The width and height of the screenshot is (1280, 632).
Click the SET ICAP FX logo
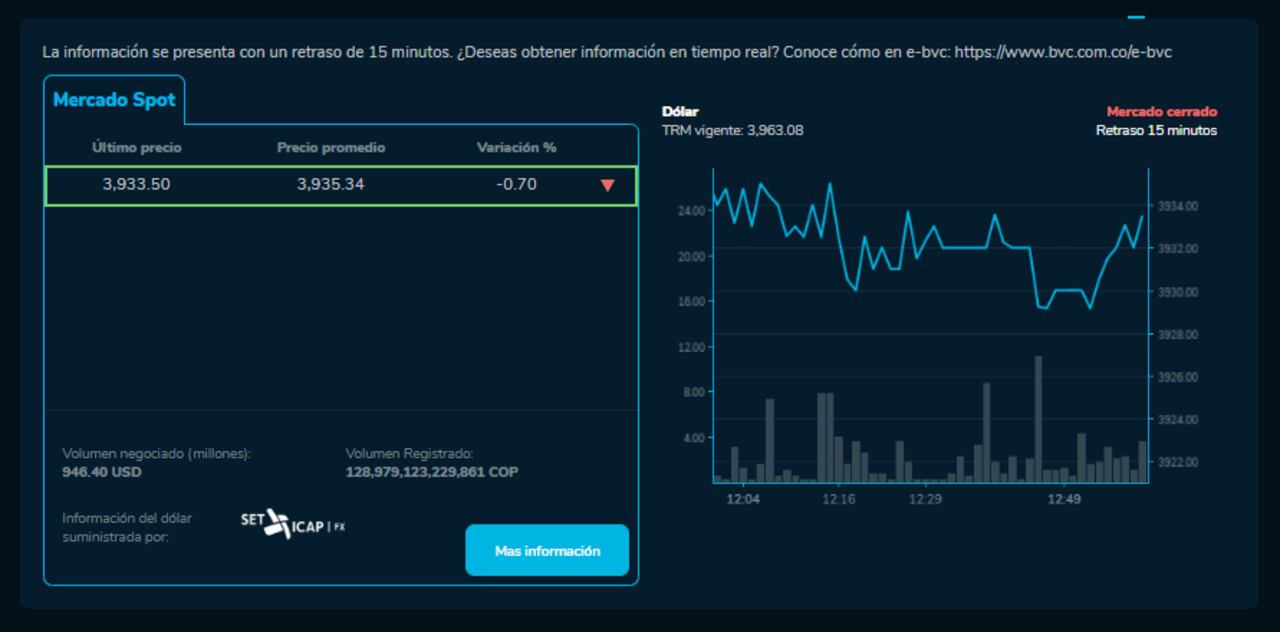[x=293, y=523]
